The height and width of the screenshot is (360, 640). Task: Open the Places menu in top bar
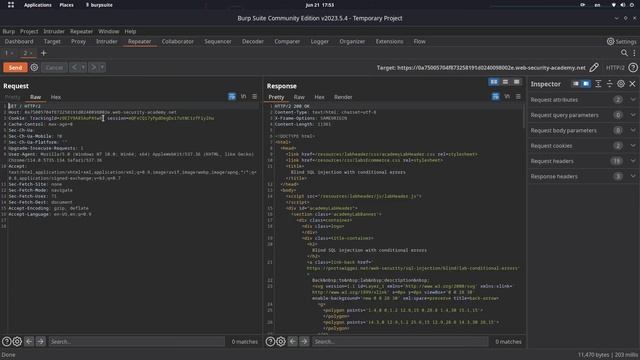tap(67, 5)
